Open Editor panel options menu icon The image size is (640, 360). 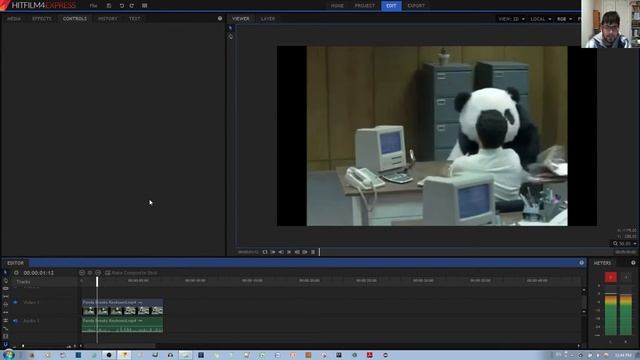coord(582,263)
